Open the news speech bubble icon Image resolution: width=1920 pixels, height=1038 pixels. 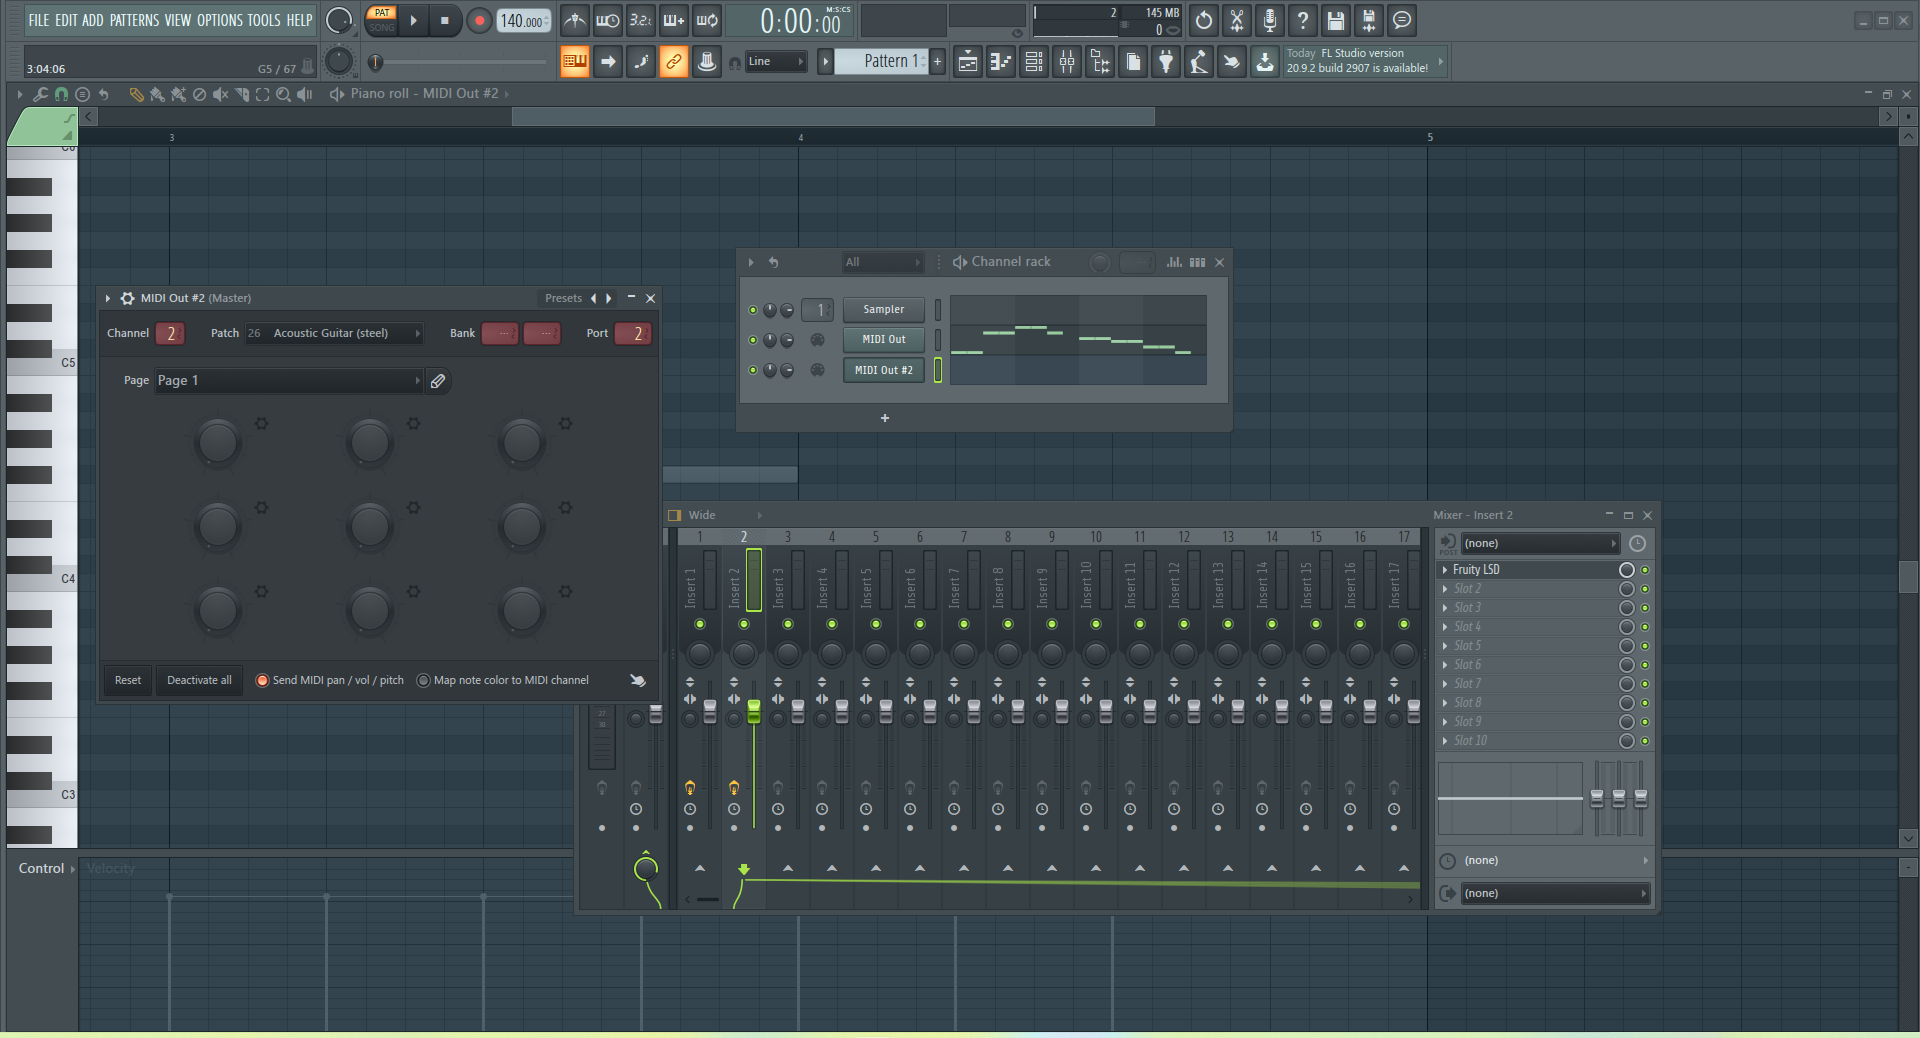[1402, 20]
